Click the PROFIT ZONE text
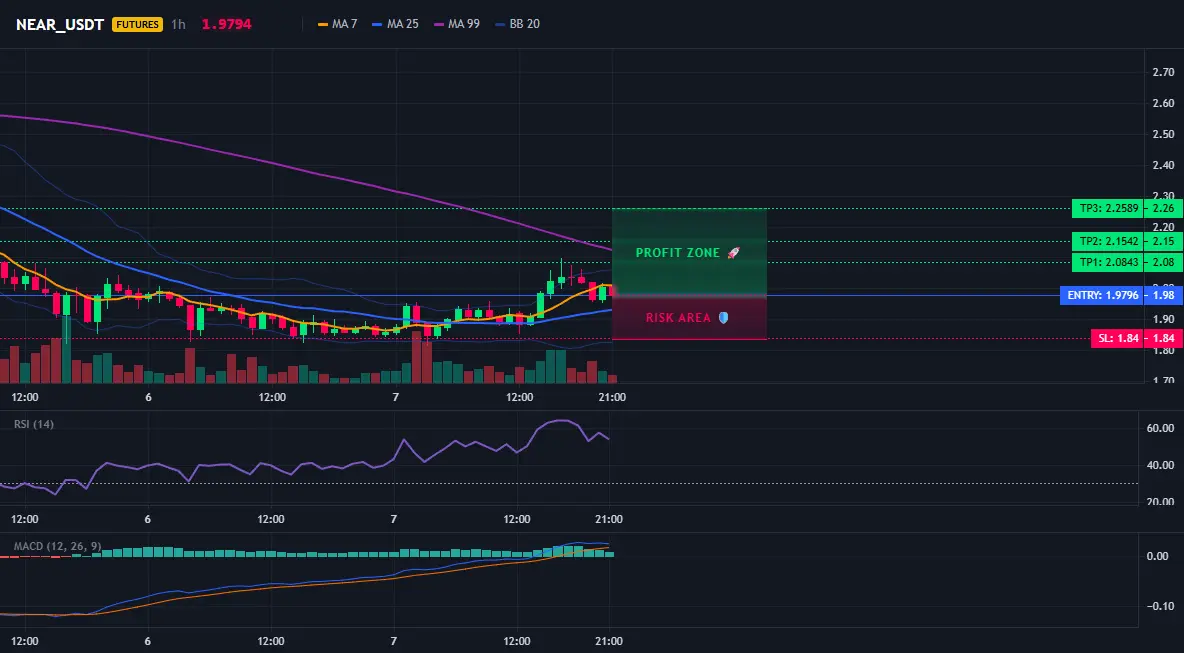The width and height of the screenshot is (1184, 653). pyautogui.click(x=678, y=253)
